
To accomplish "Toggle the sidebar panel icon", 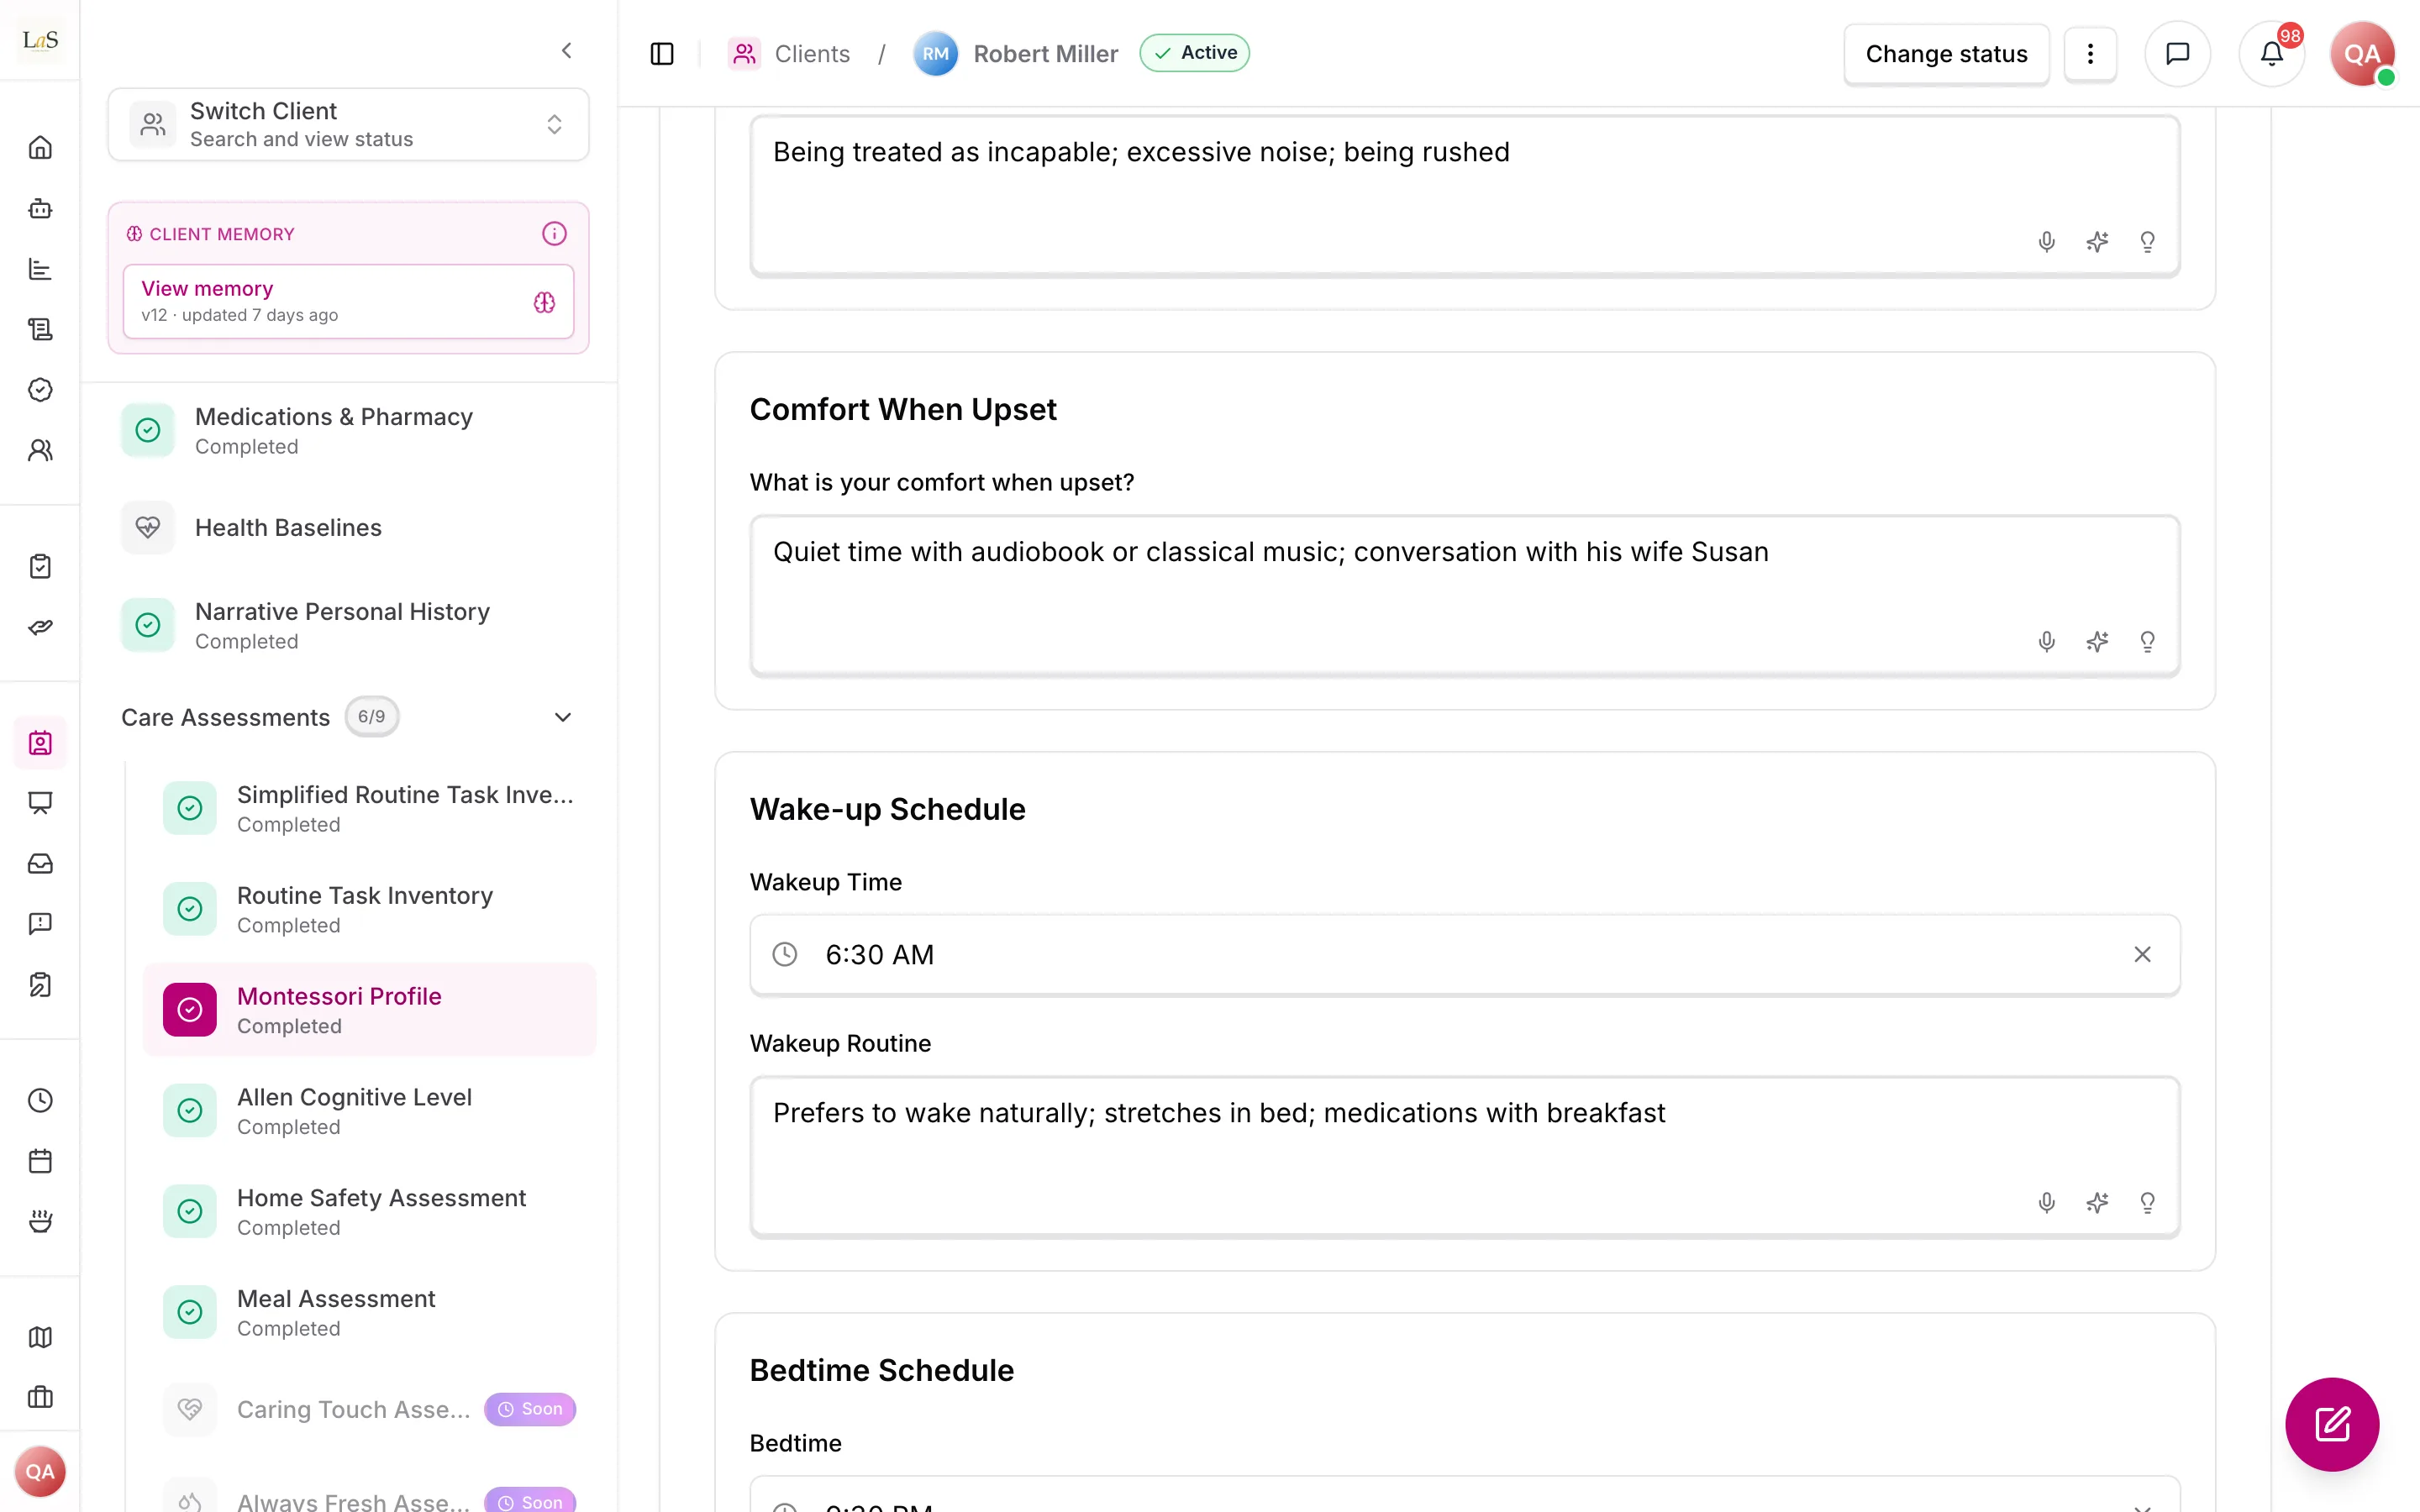I will [x=662, y=54].
